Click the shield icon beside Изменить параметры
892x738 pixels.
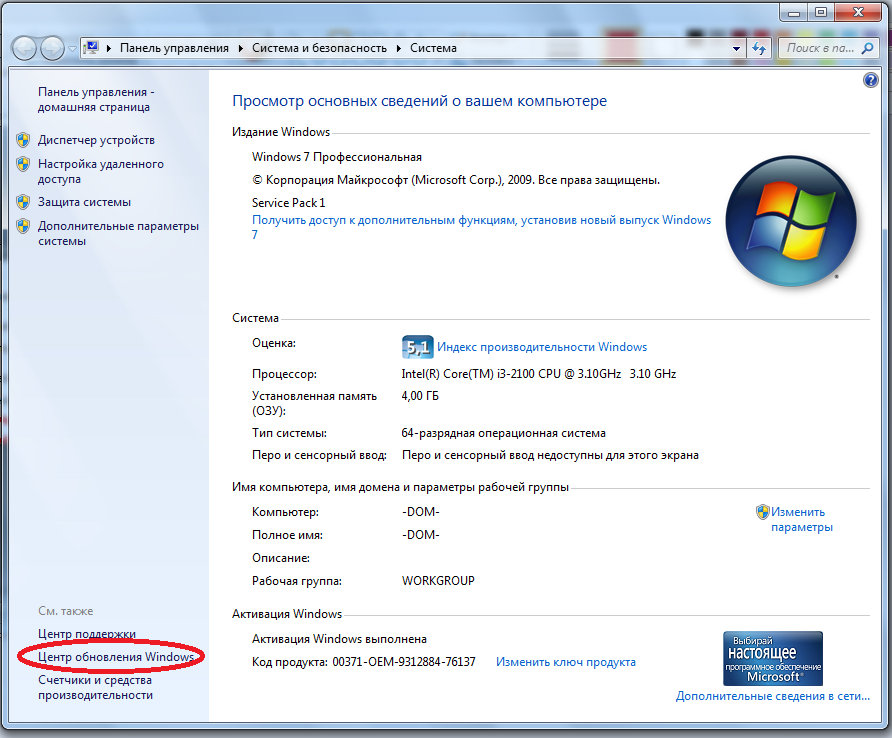click(x=762, y=511)
